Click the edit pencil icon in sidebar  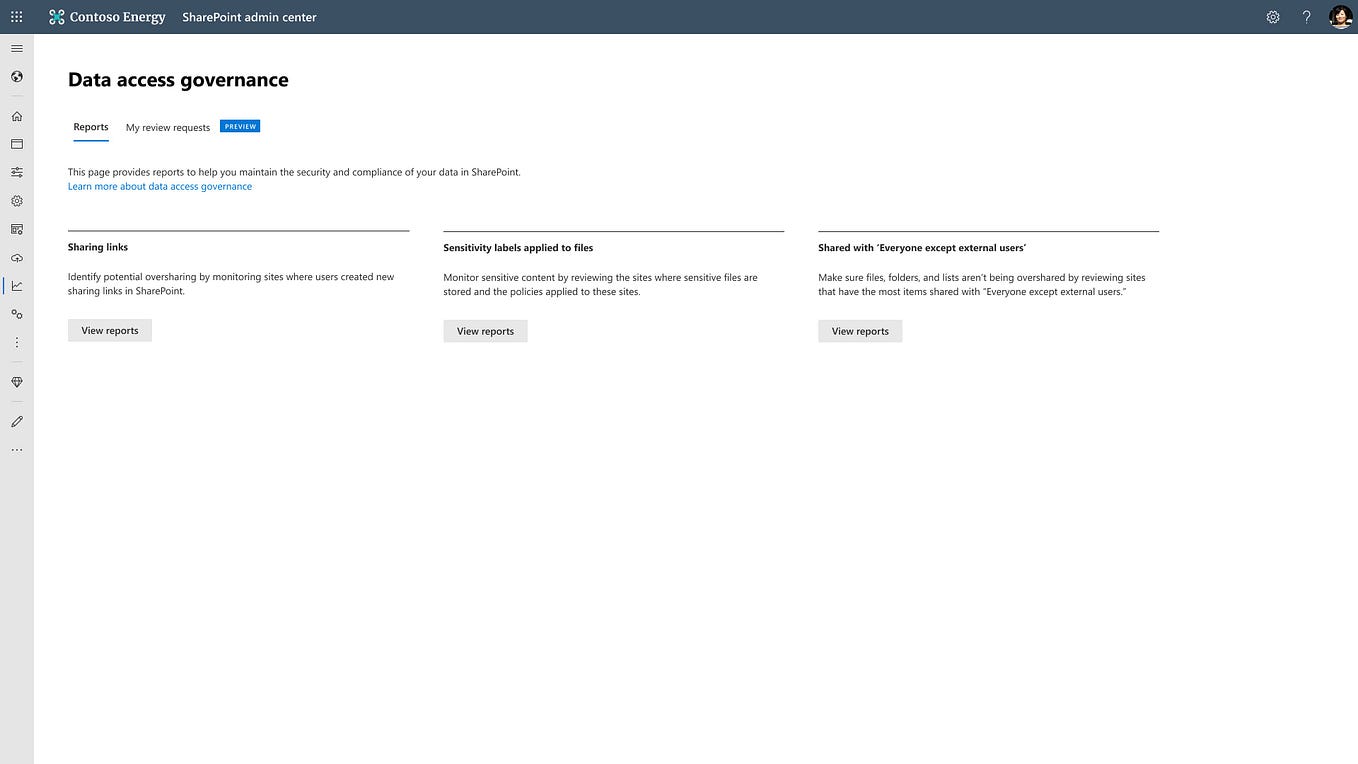pos(16,421)
